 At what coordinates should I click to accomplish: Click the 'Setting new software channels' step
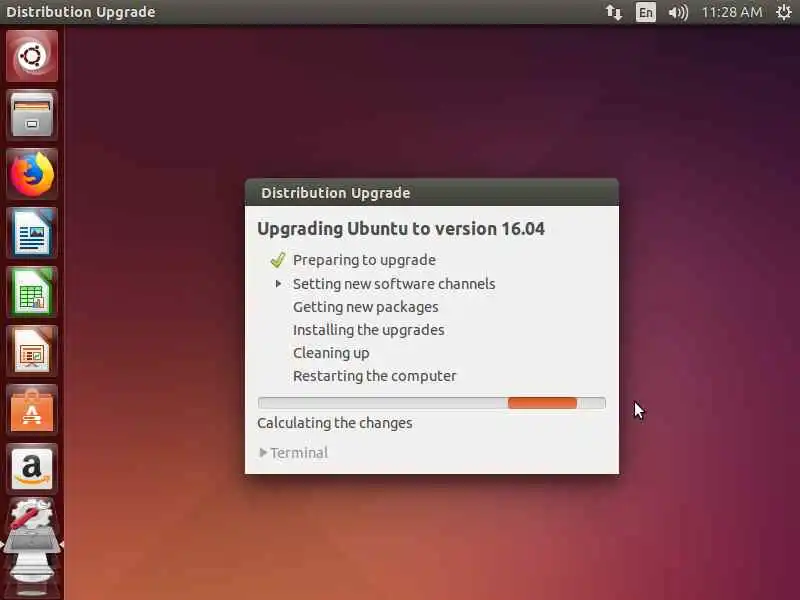[x=394, y=284]
